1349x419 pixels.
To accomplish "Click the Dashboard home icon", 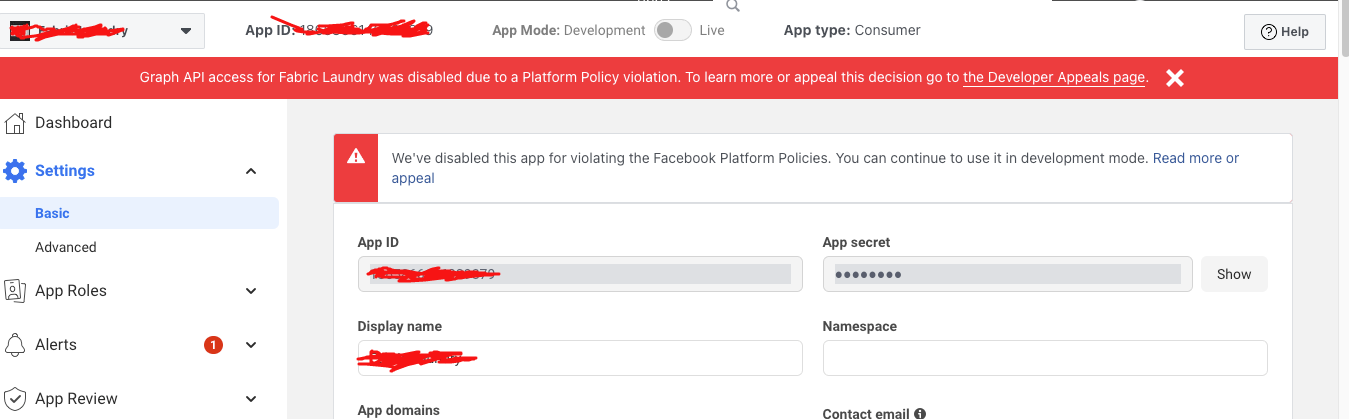I will (14, 123).
